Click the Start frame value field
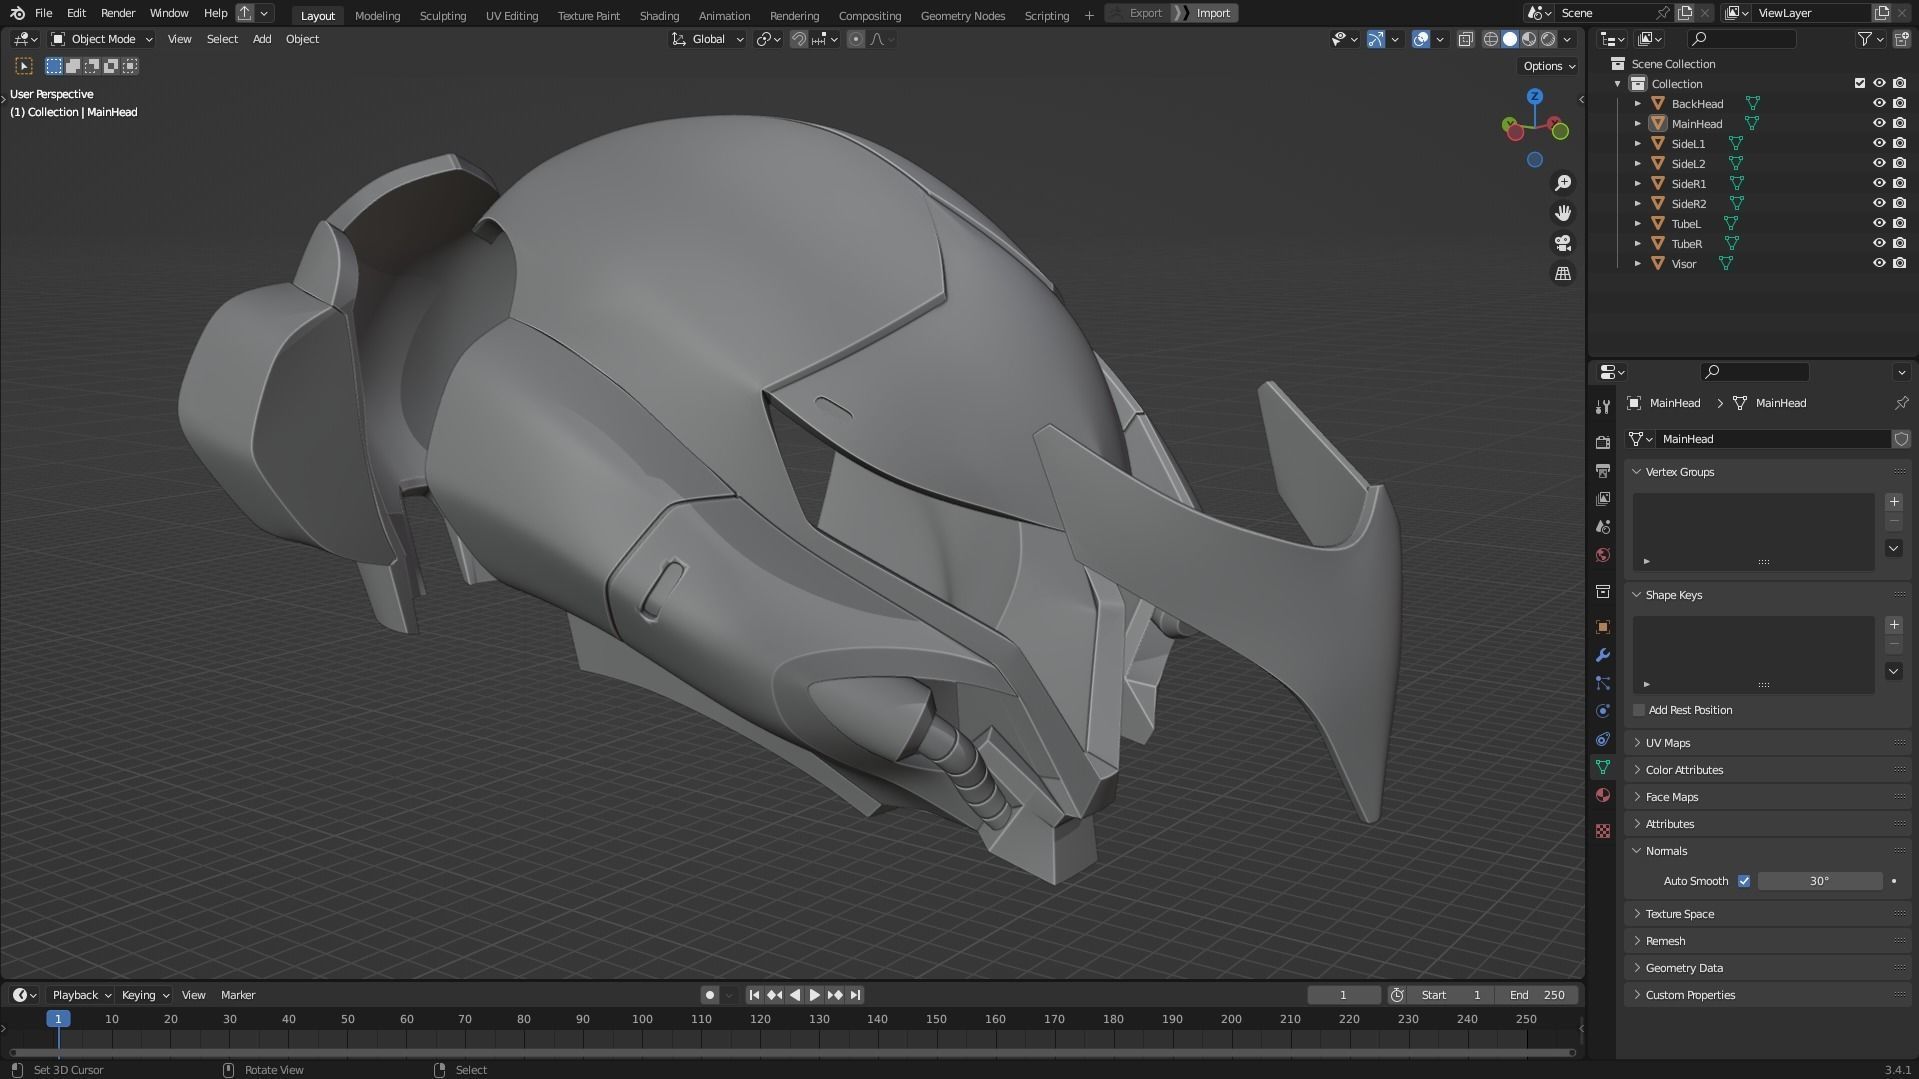Image resolution: width=1919 pixels, height=1079 pixels. point(1452,995)
